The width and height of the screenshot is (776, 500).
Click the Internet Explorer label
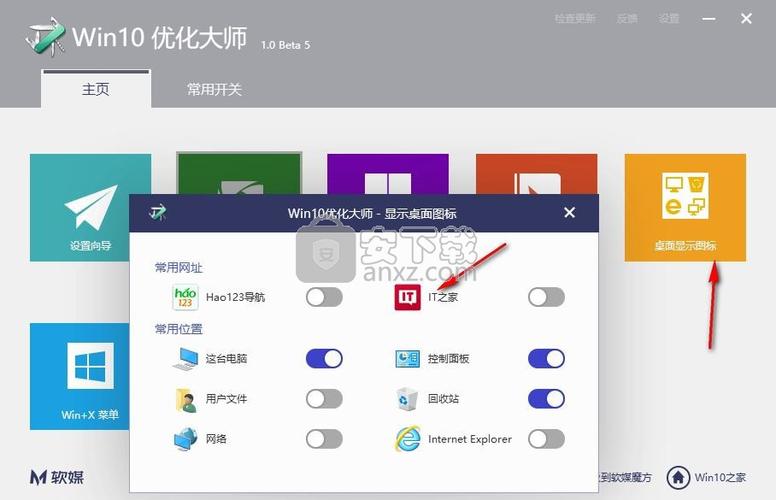[x=470, y=439]
